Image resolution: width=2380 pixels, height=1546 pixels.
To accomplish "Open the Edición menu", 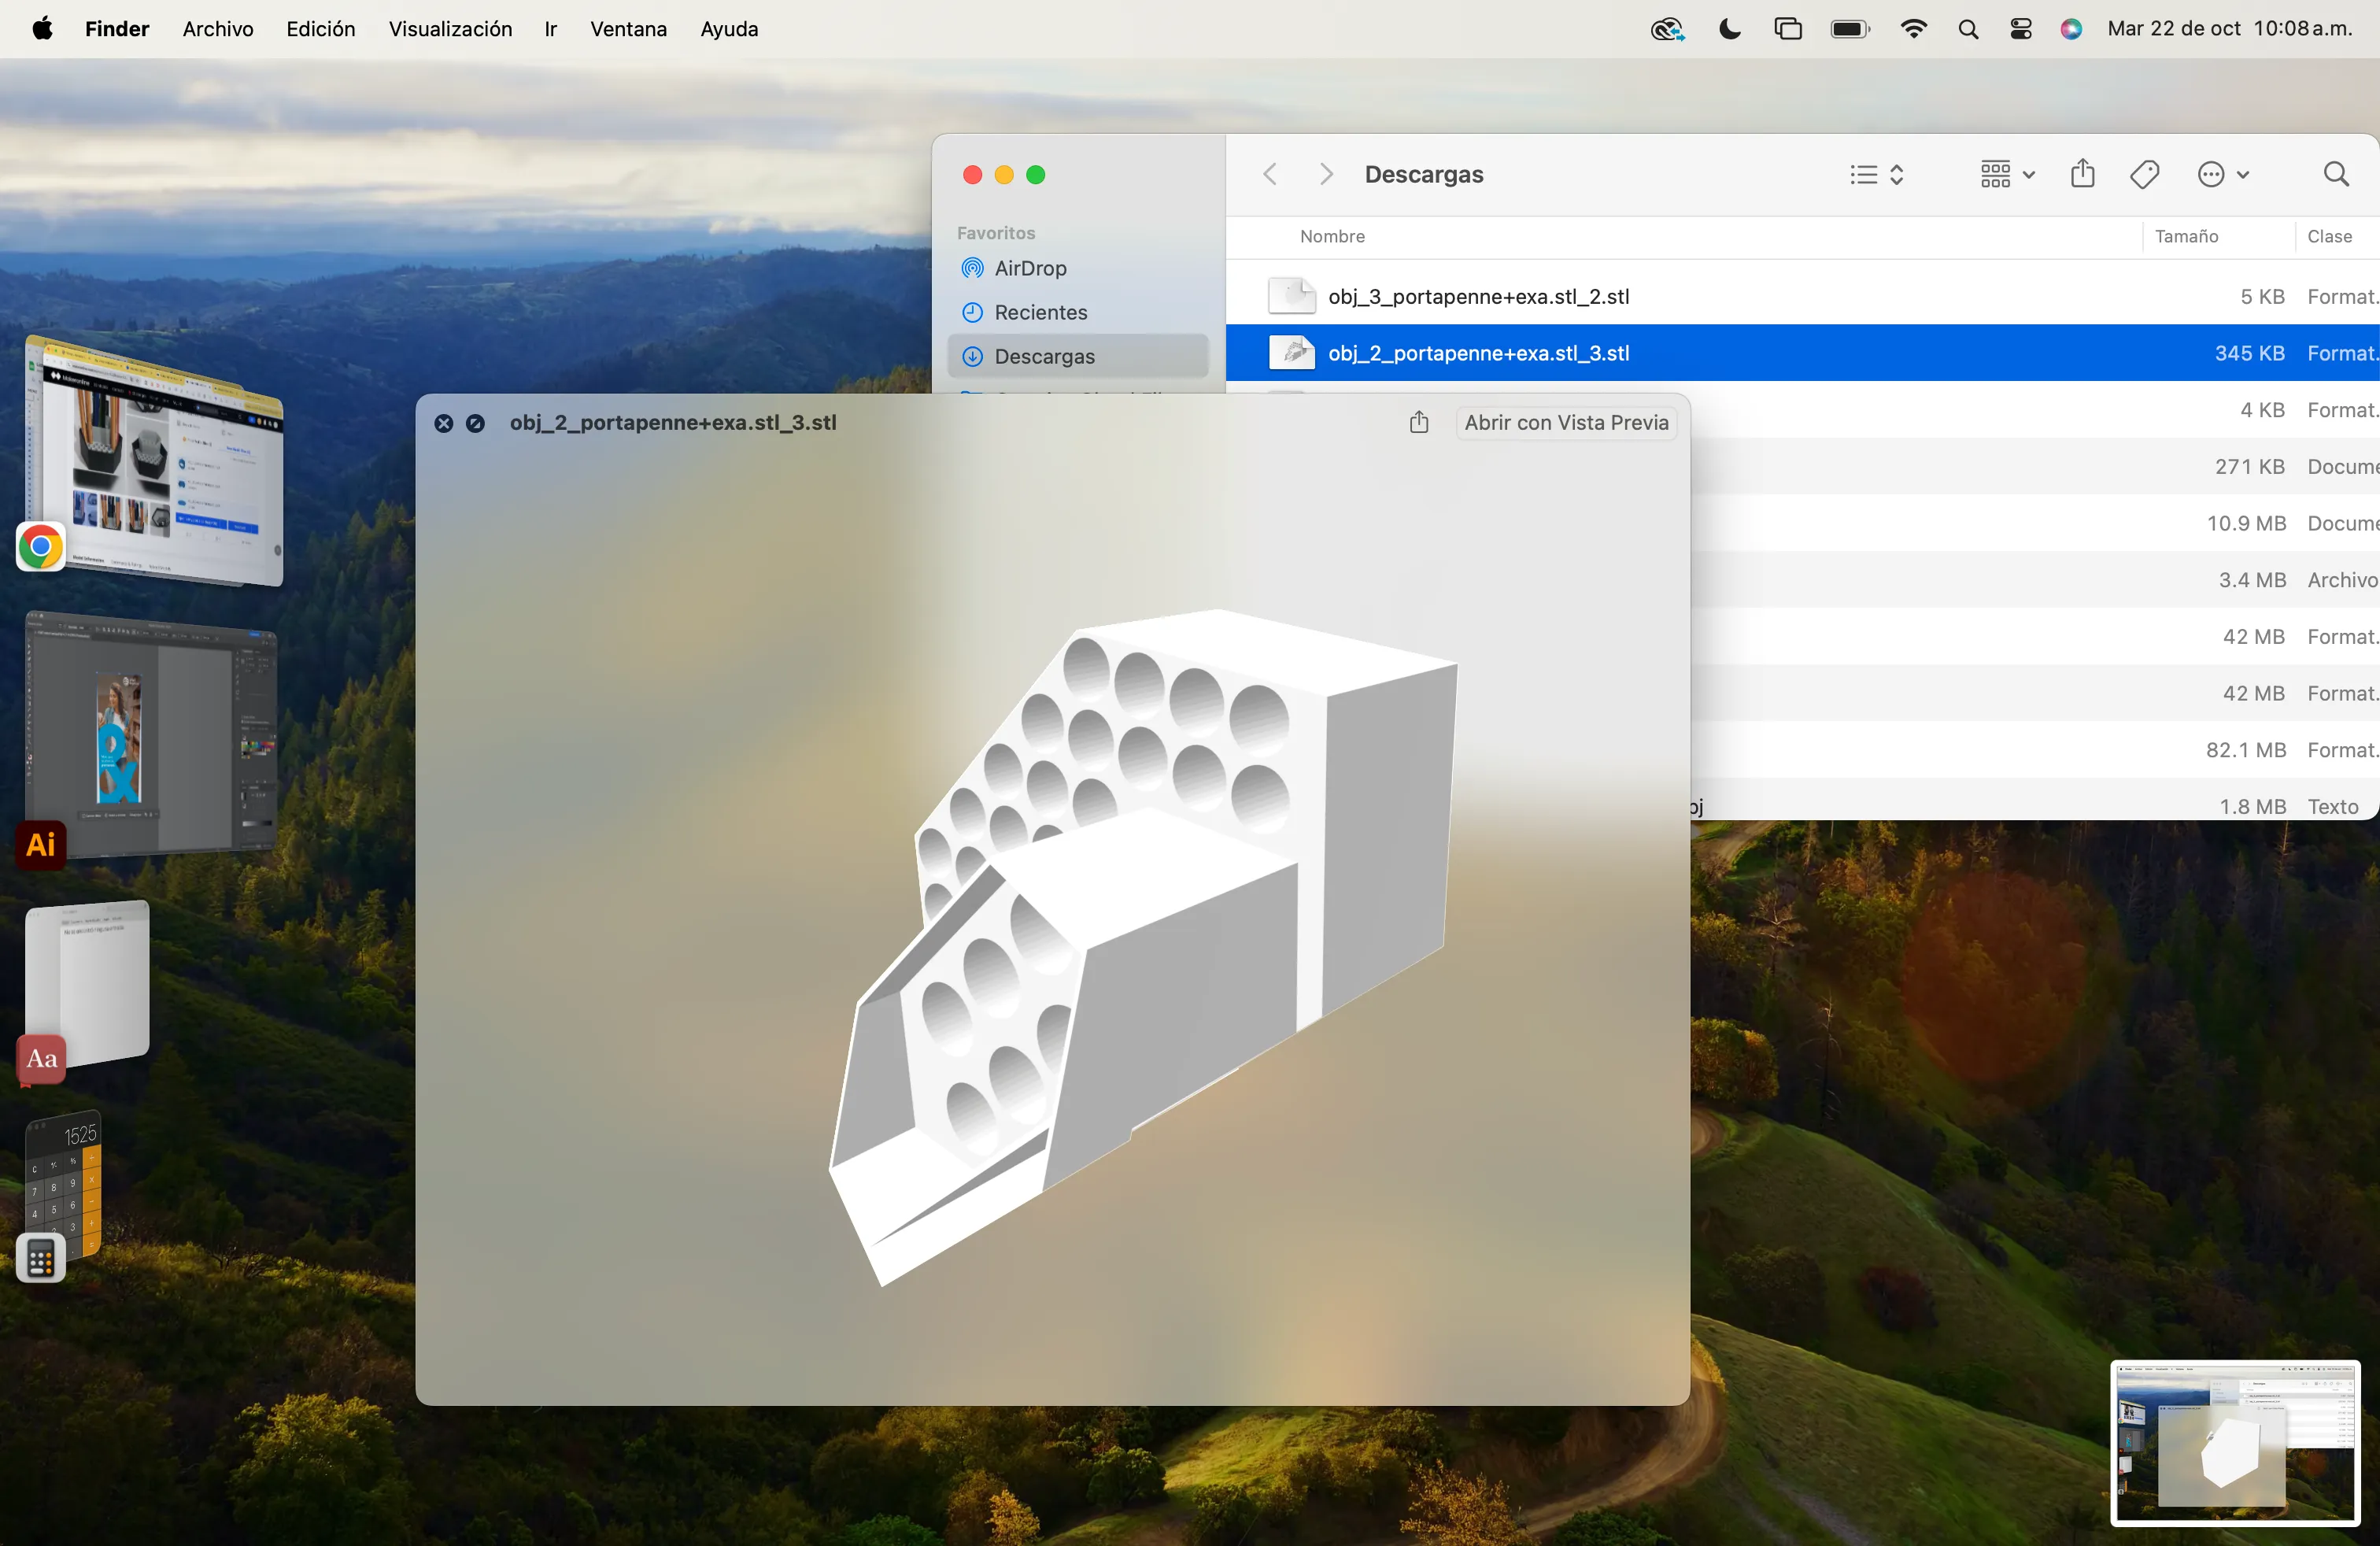I will pyautogui.click(x=321, y=29).
